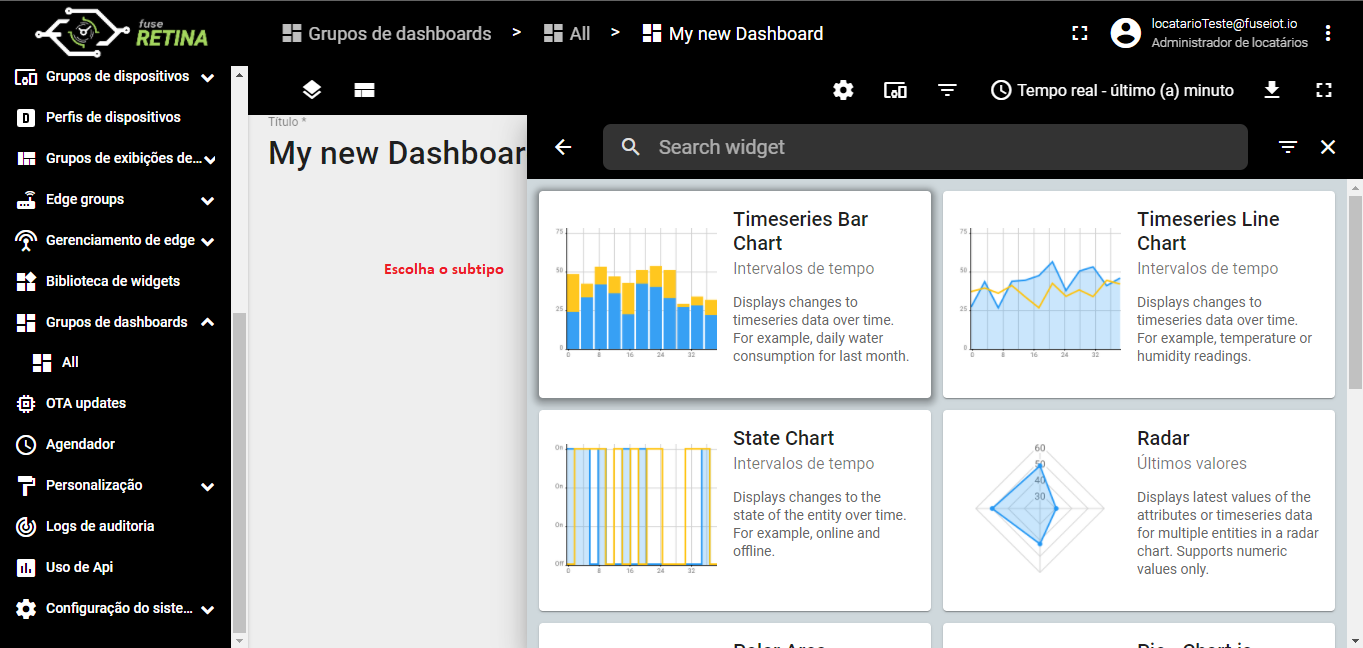Click the dashboard toolbar filter icon
This screenshot has height=648, width=1363.
(947, 90)
